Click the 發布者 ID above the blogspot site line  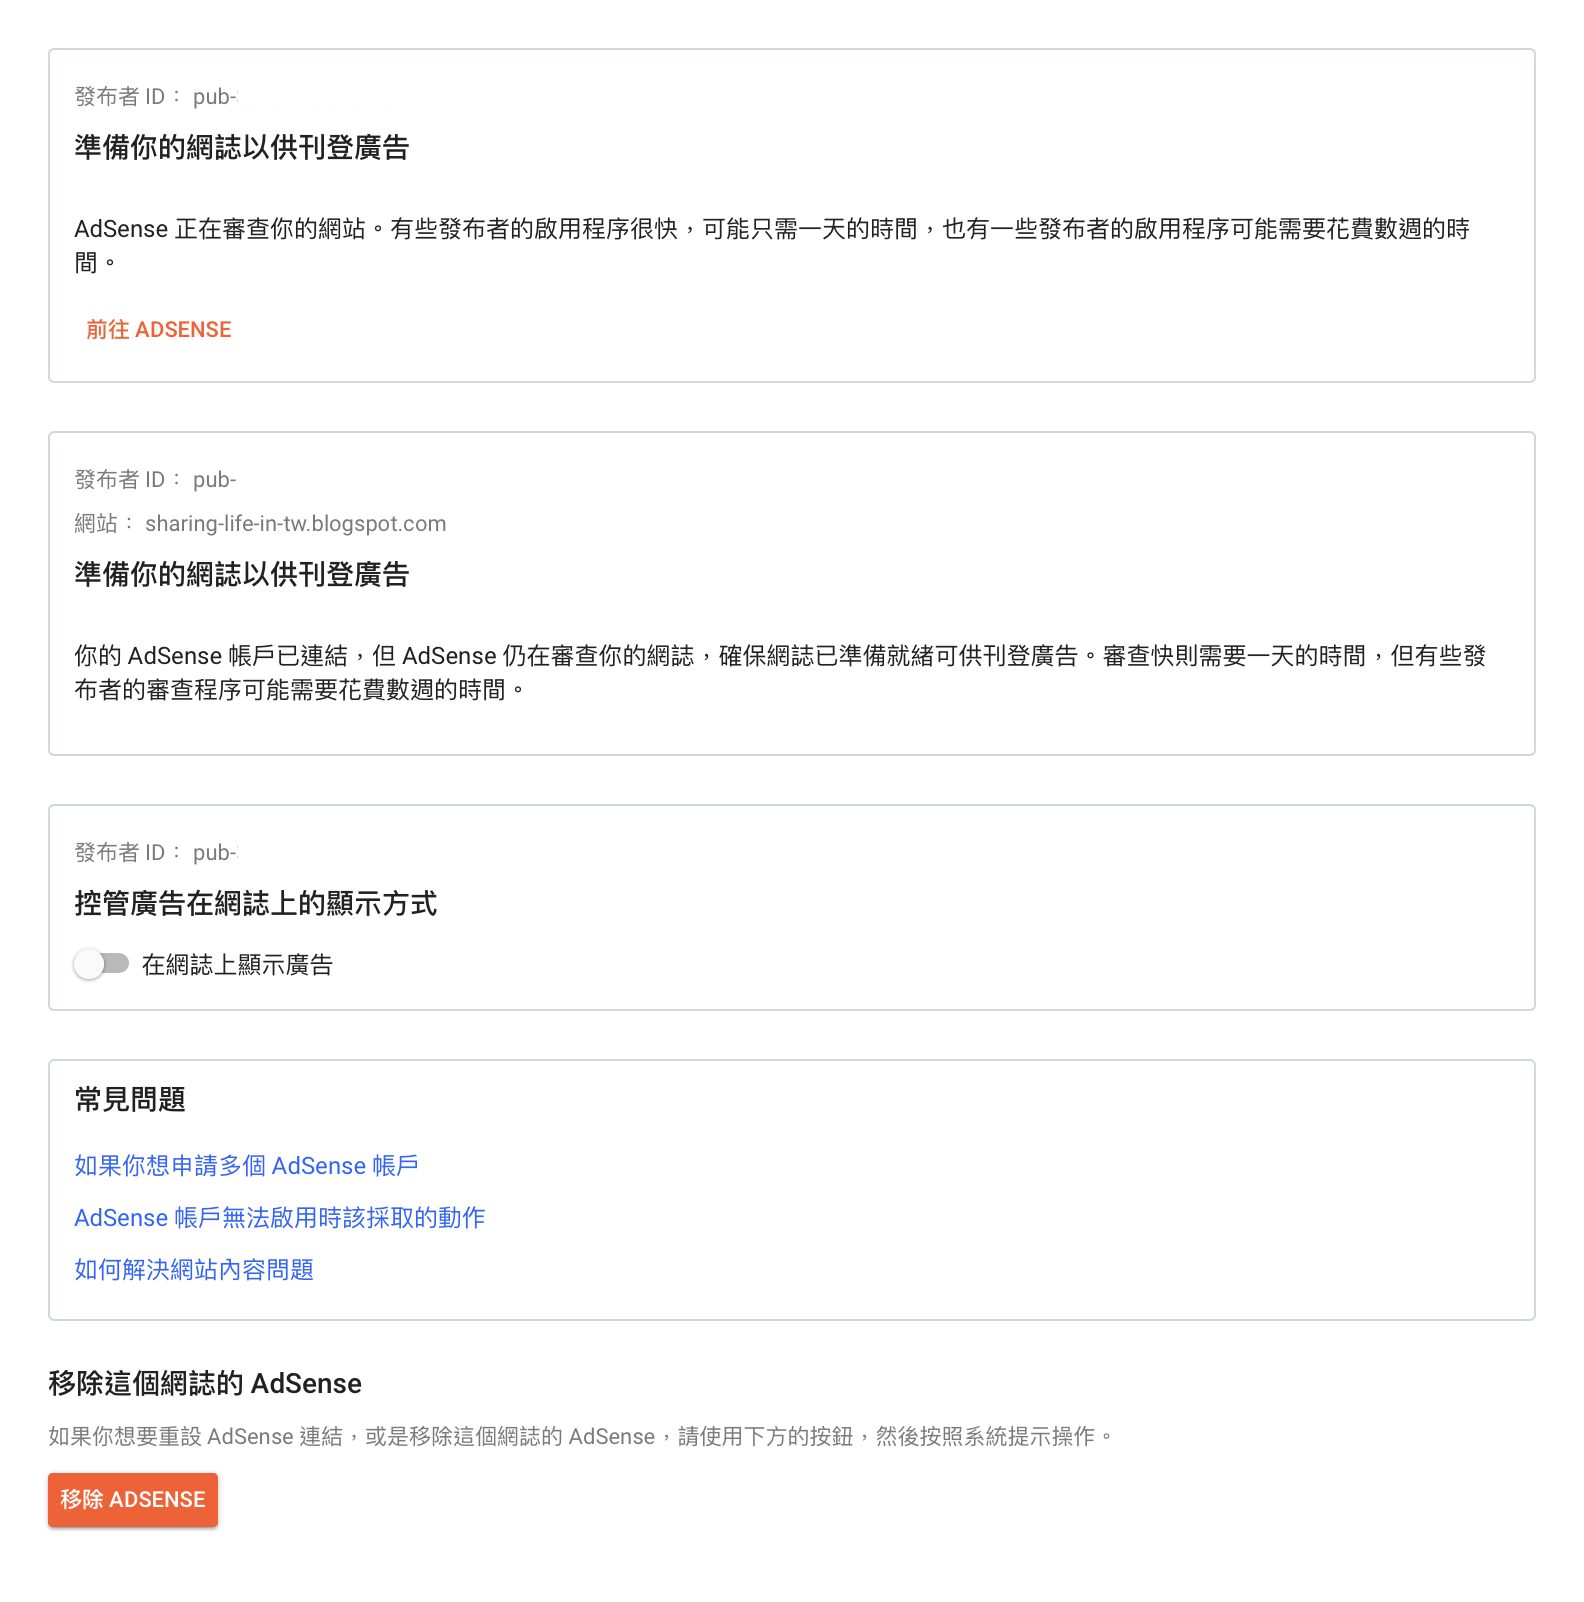click(x=156, y=480)
